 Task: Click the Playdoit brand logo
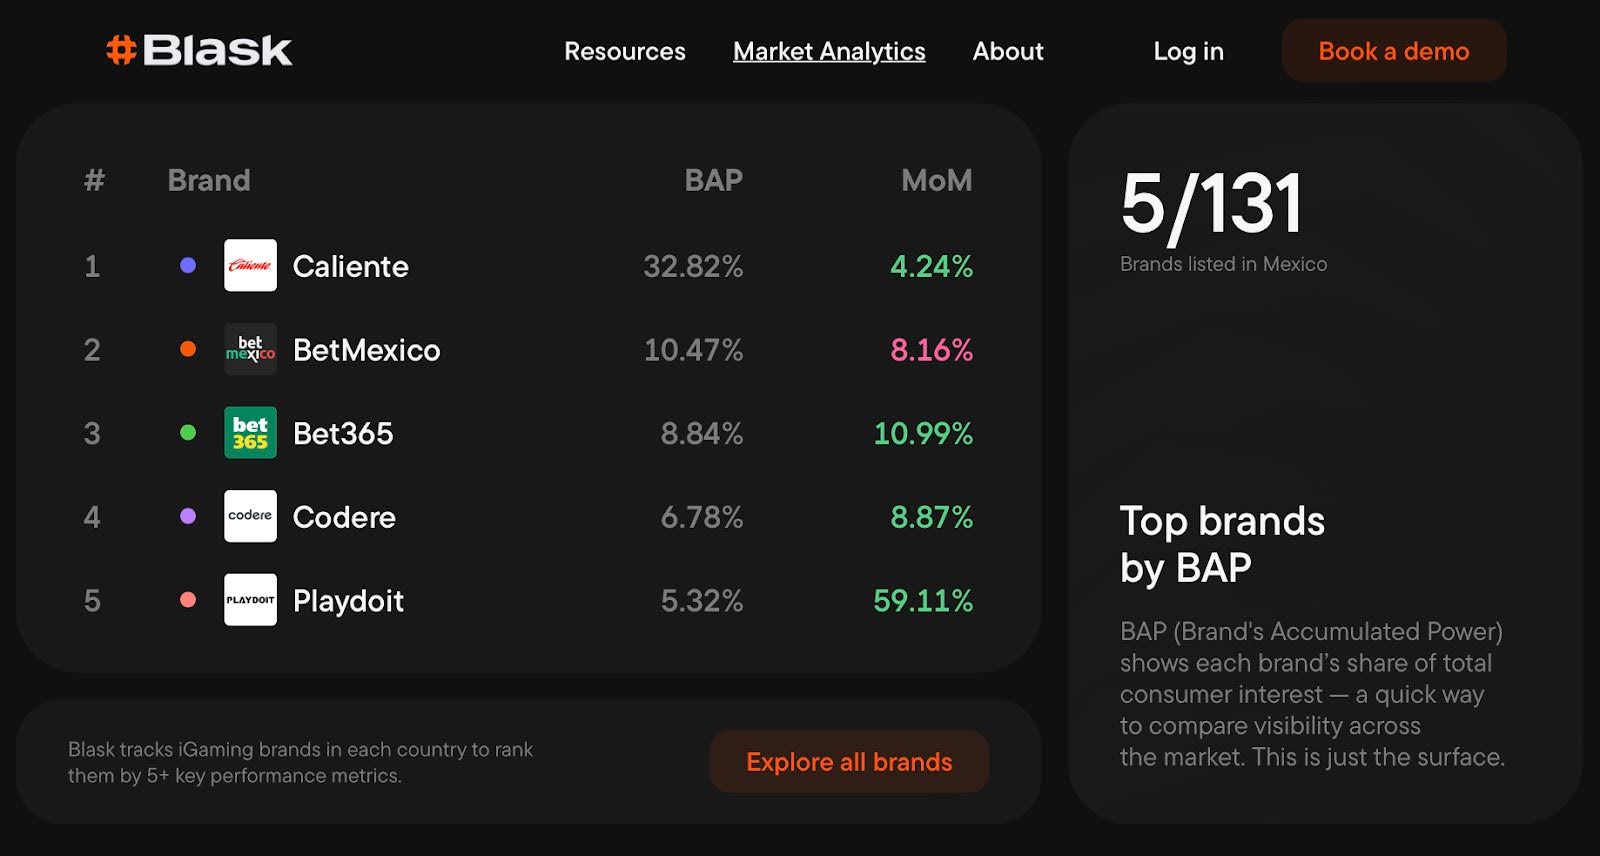(250, 600)
